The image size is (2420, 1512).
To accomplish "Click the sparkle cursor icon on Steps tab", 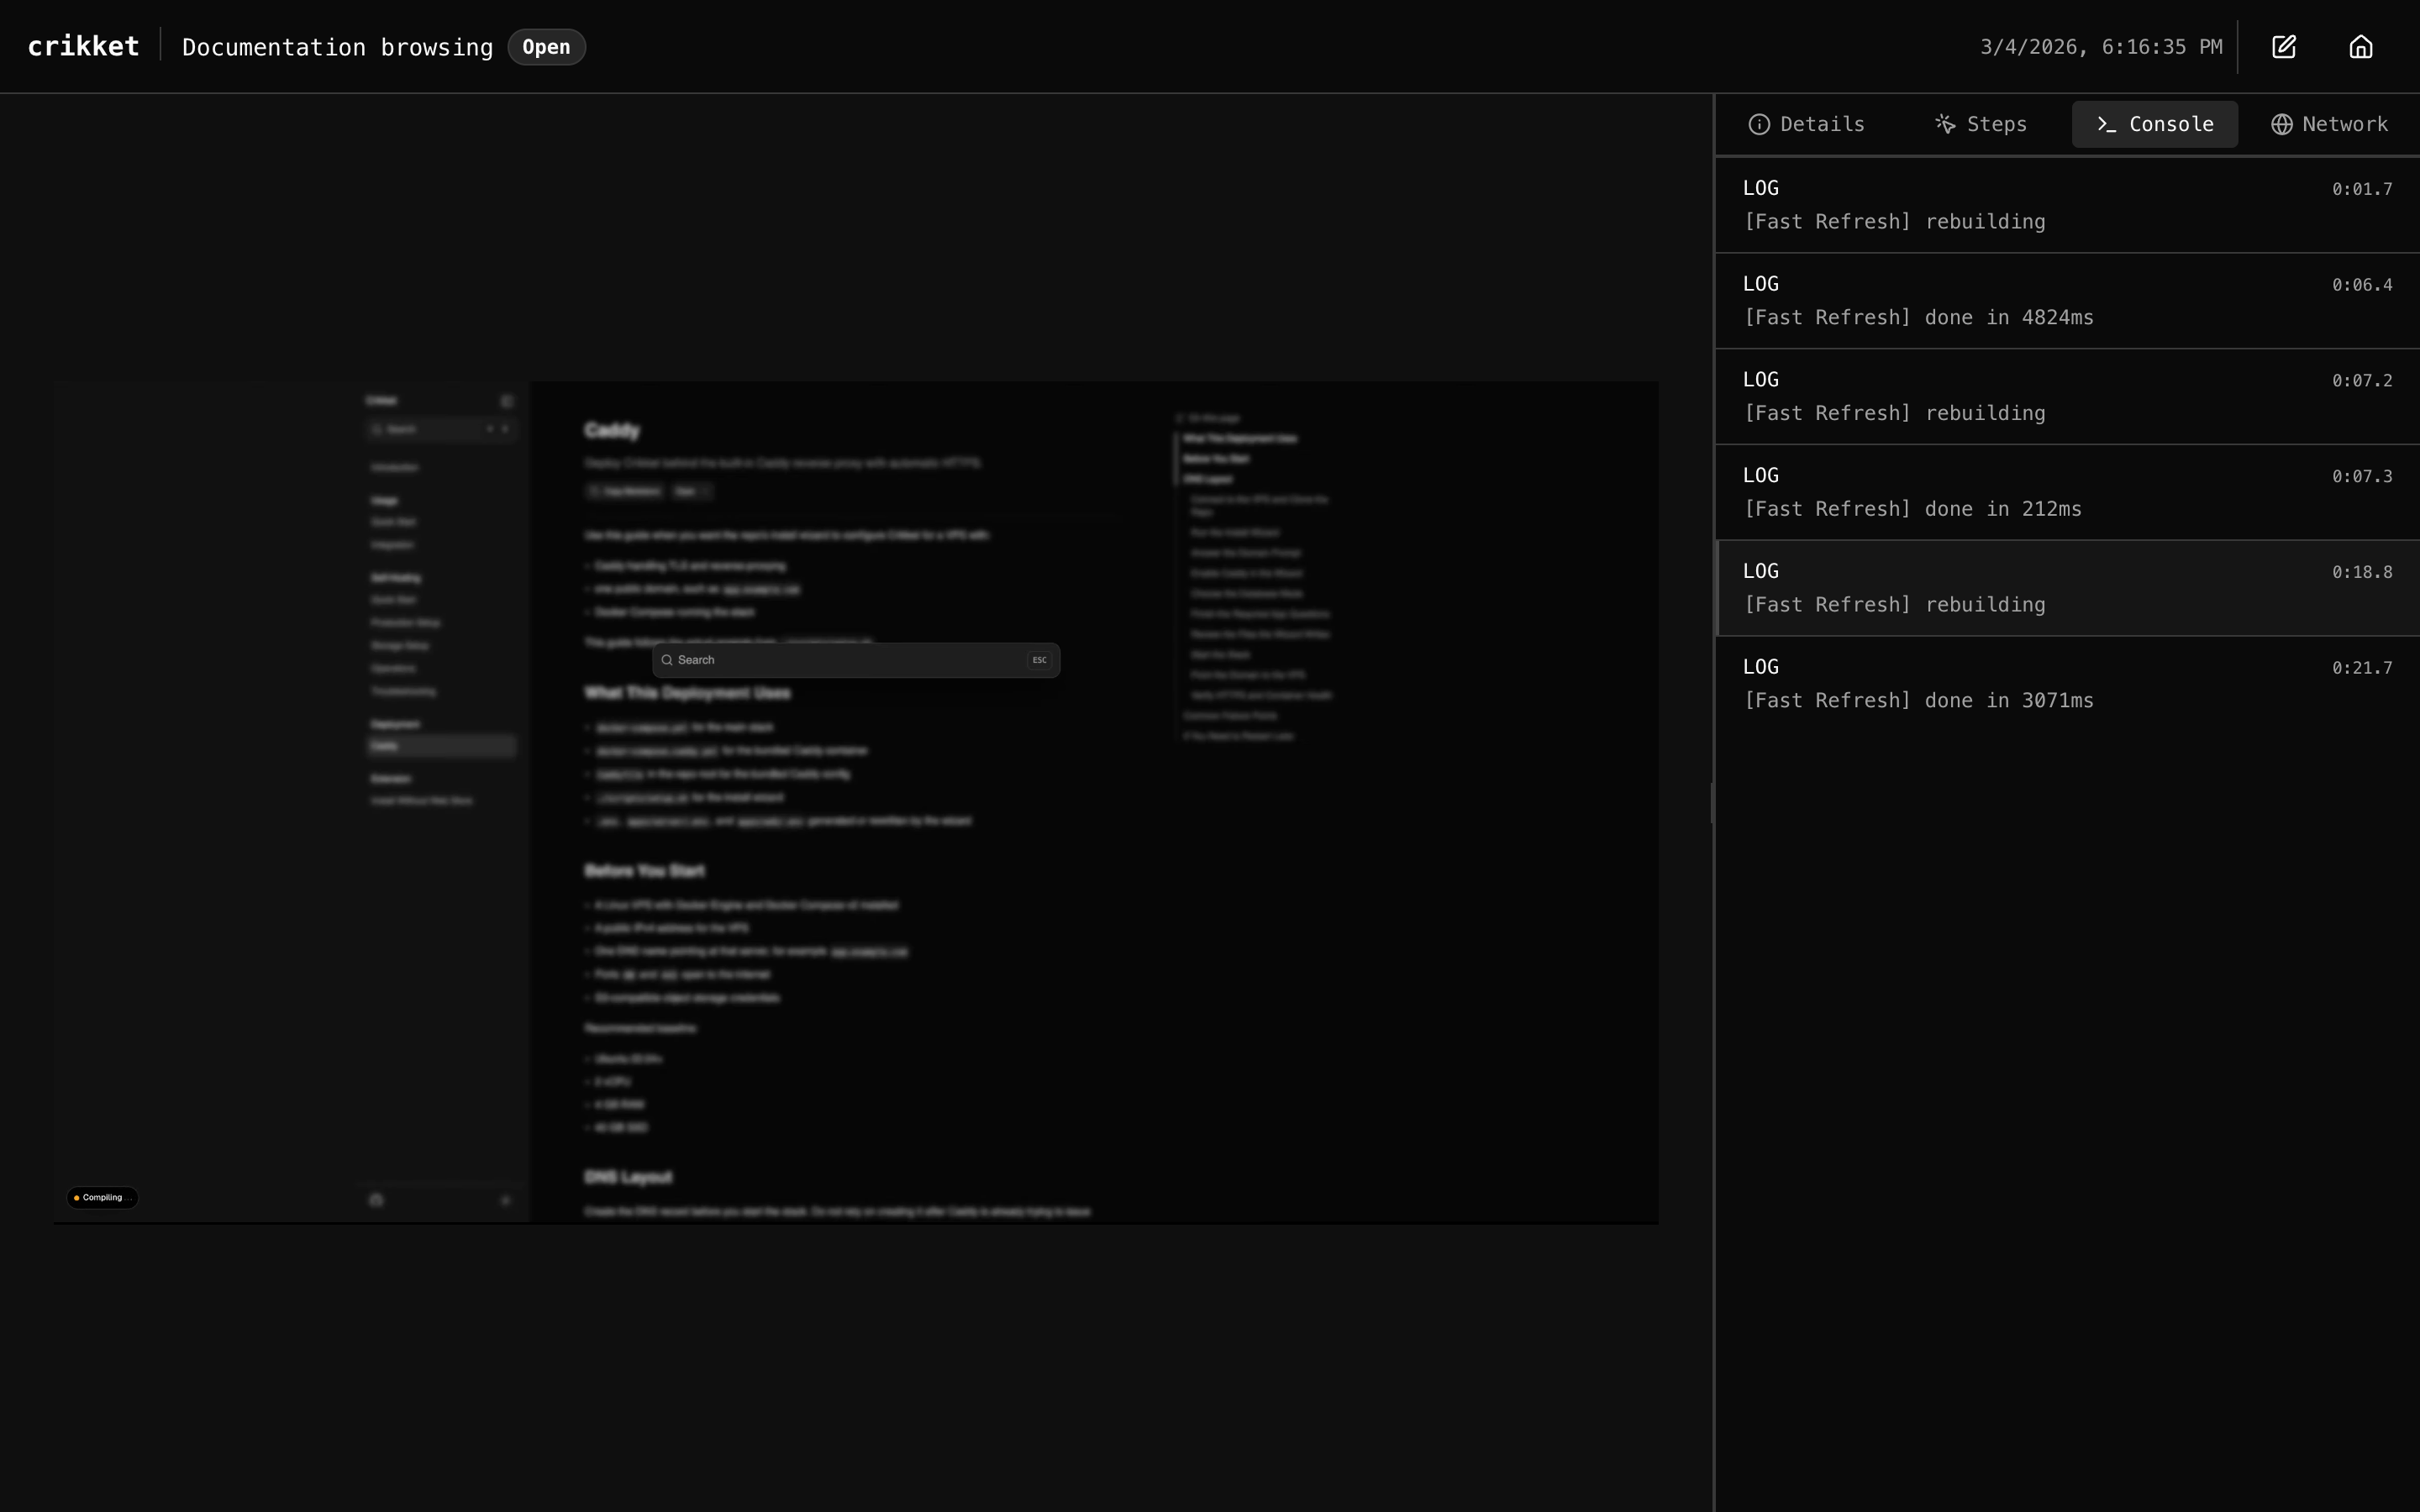I will point(1945,124).
